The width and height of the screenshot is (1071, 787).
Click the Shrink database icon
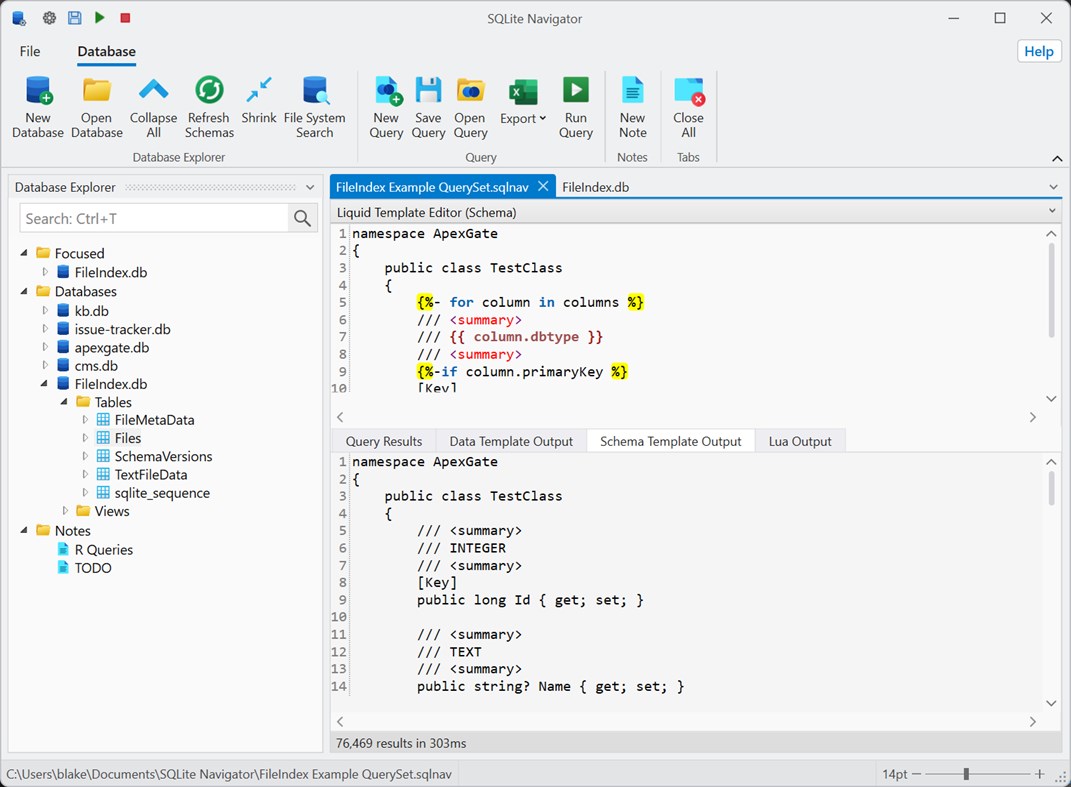point(259,90)
